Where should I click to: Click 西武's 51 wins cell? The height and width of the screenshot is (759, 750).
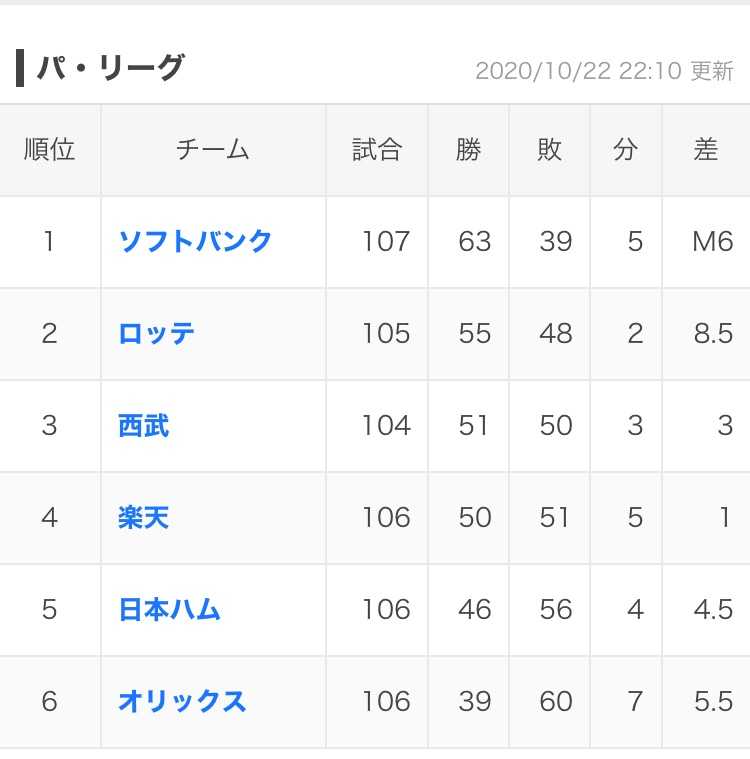click(474, 425)
